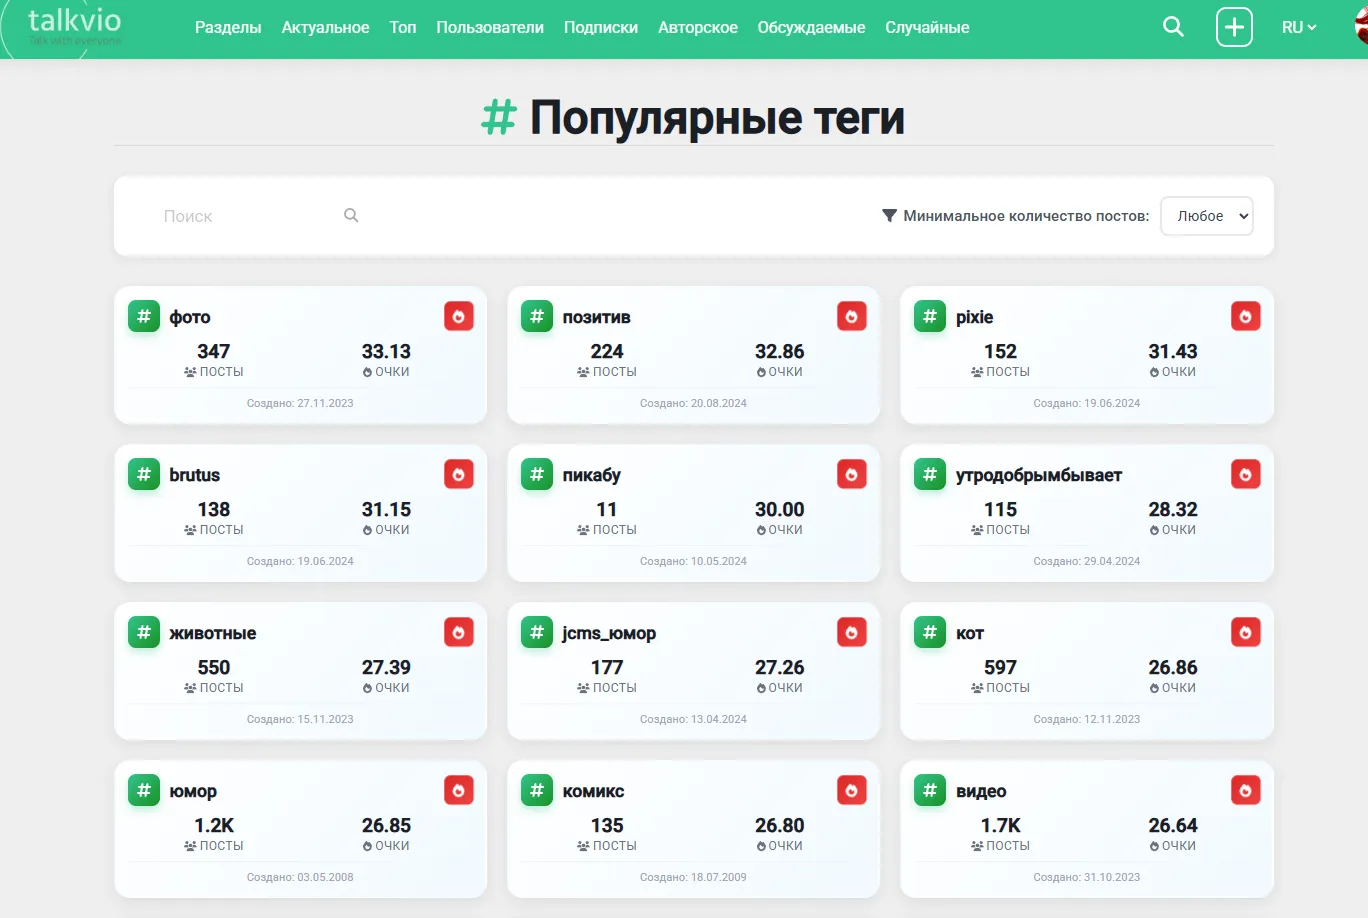The image size is (1368, 918).
Task: Open the jcms_юмор tag link
Action: (609, 633)
